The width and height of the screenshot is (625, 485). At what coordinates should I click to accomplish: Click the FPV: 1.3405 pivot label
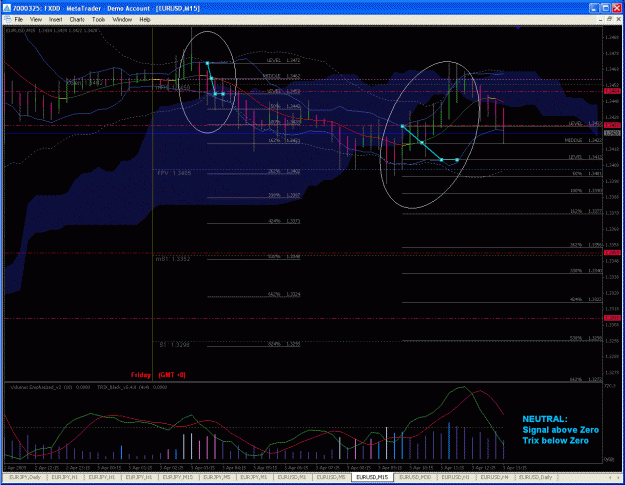(x=174, y=173)
